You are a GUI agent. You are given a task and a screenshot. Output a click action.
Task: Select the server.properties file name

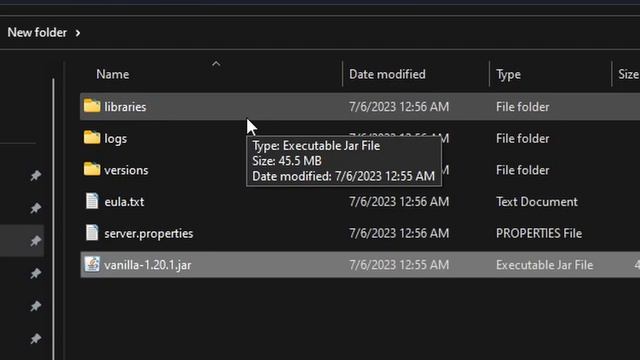149,233
